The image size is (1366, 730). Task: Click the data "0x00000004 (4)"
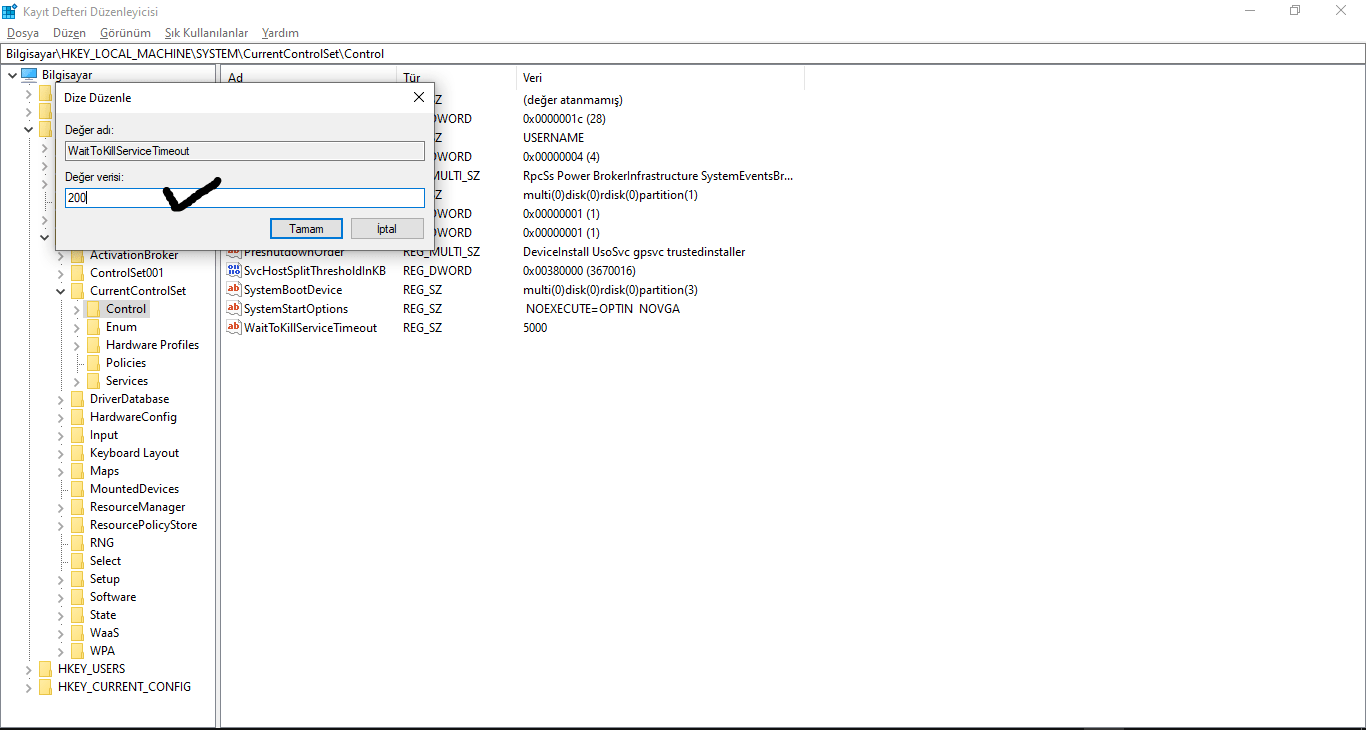point(561,157)
